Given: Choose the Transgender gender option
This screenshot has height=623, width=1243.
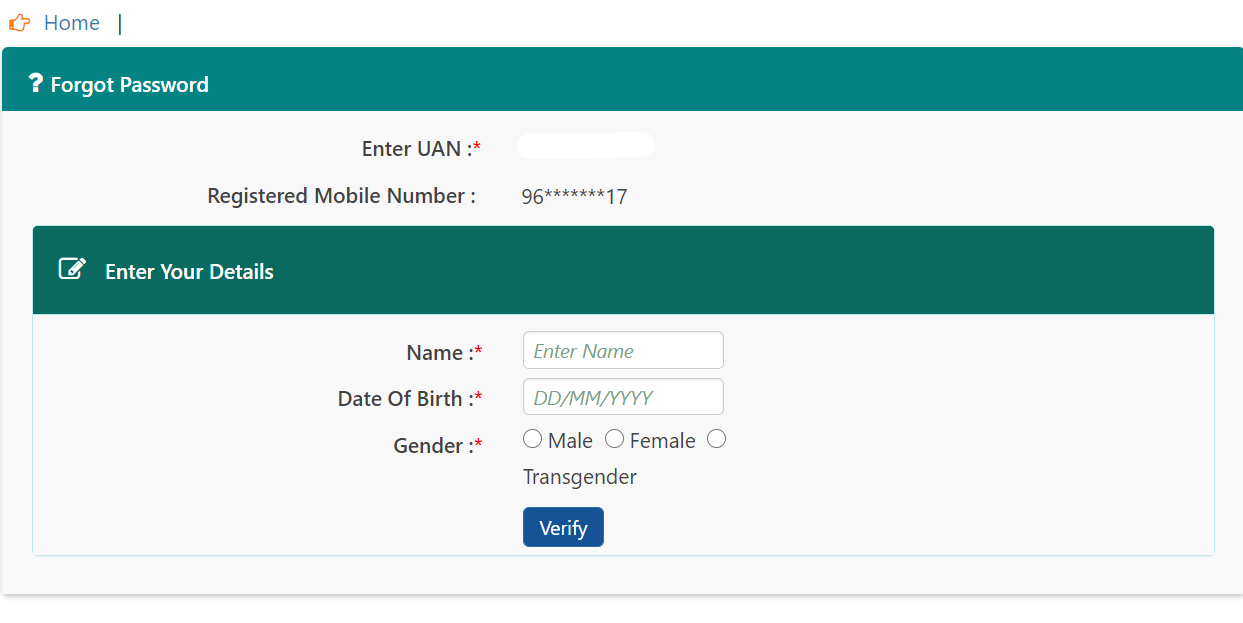Looking at the screenshot, I should (716, 438).
